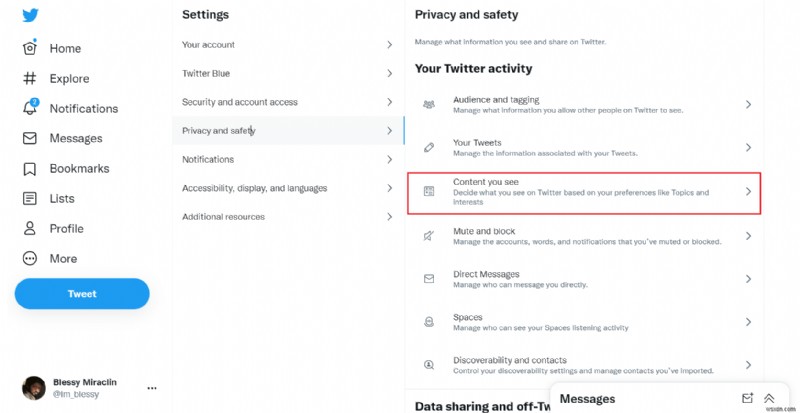Select Security and account access
The height and width of the screenshot is (413, 800).
286,102
